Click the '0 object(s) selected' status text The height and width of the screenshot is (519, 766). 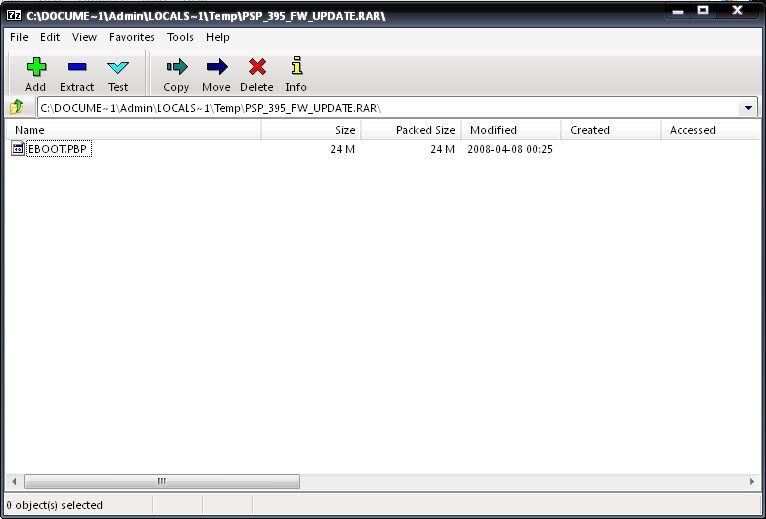point(55,505)
